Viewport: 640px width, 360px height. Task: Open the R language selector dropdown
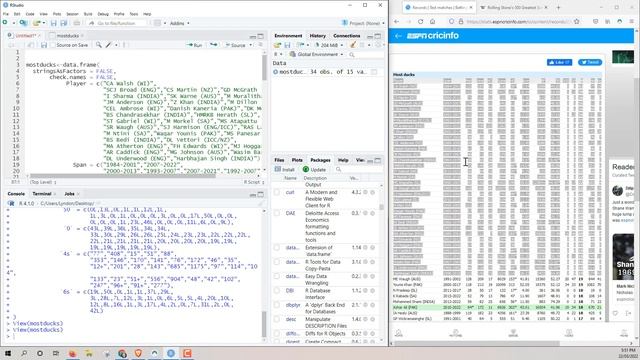click(278, 54)
